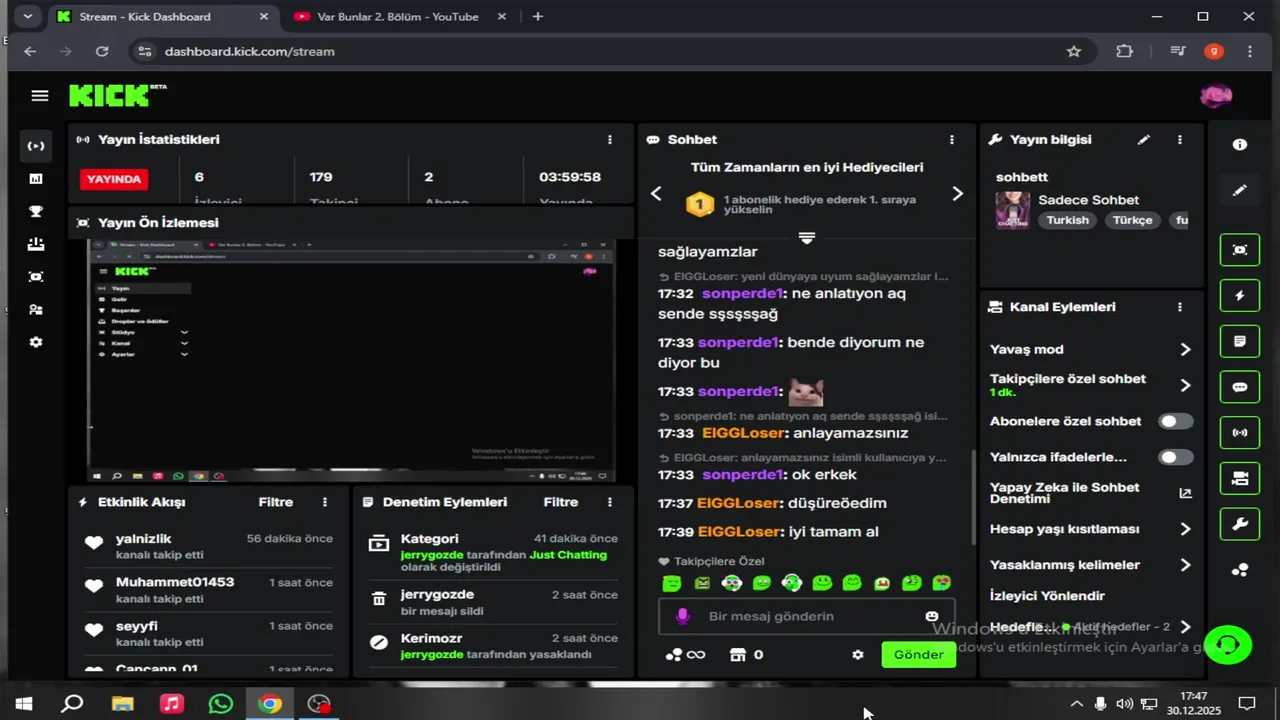
Task: Expand the Yavaş mod option
Action: pyautogui.click(x=1185, y=349)
